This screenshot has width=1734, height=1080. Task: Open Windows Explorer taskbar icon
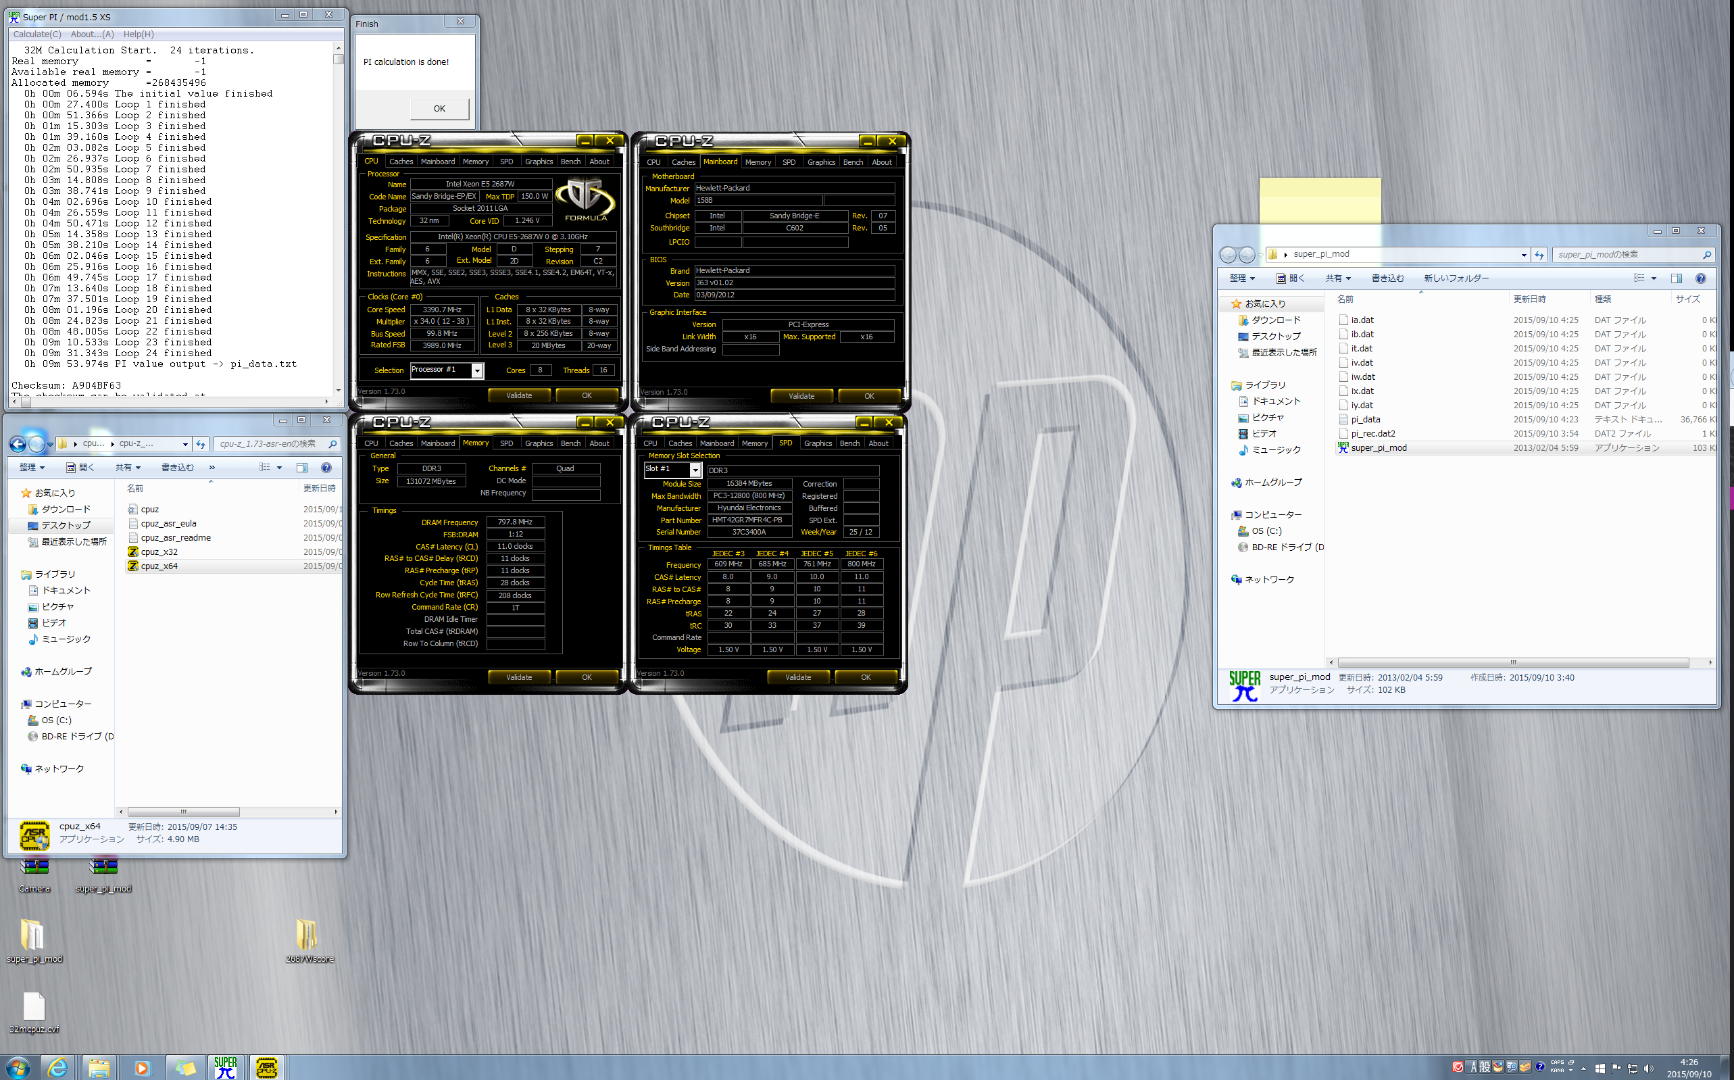pos(99,1067)
